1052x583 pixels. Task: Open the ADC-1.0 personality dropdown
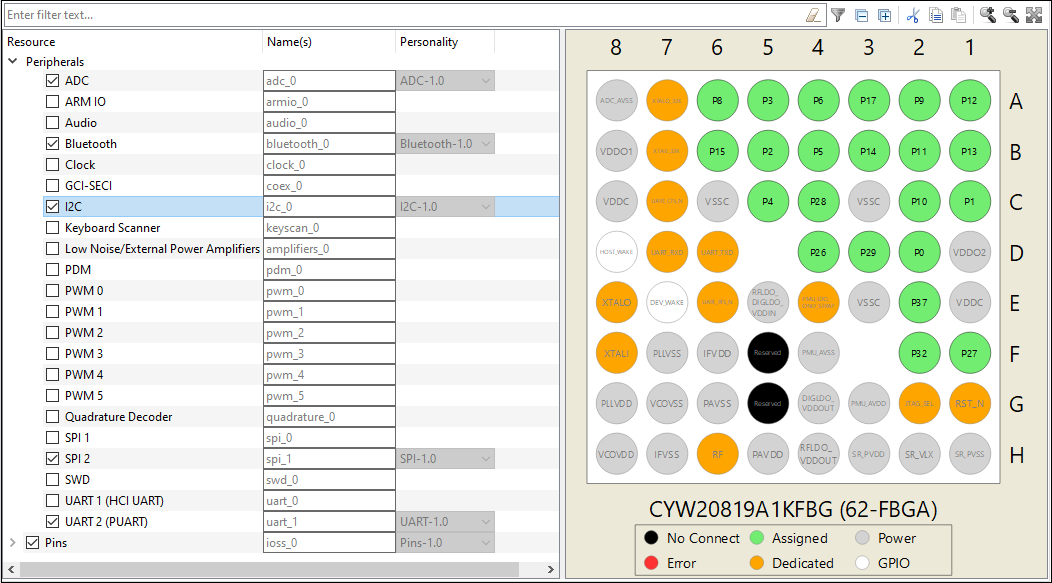[445, 81]
